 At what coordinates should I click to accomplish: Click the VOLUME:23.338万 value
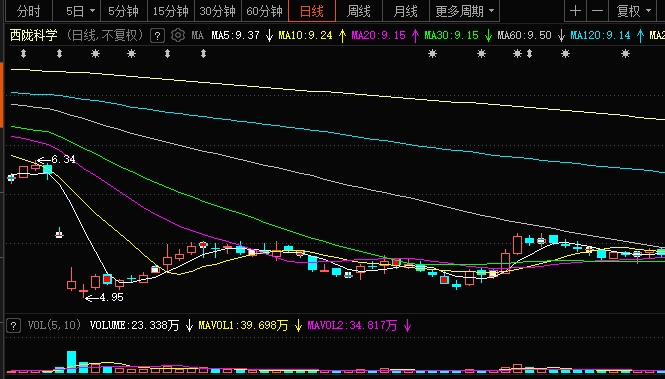134,326
